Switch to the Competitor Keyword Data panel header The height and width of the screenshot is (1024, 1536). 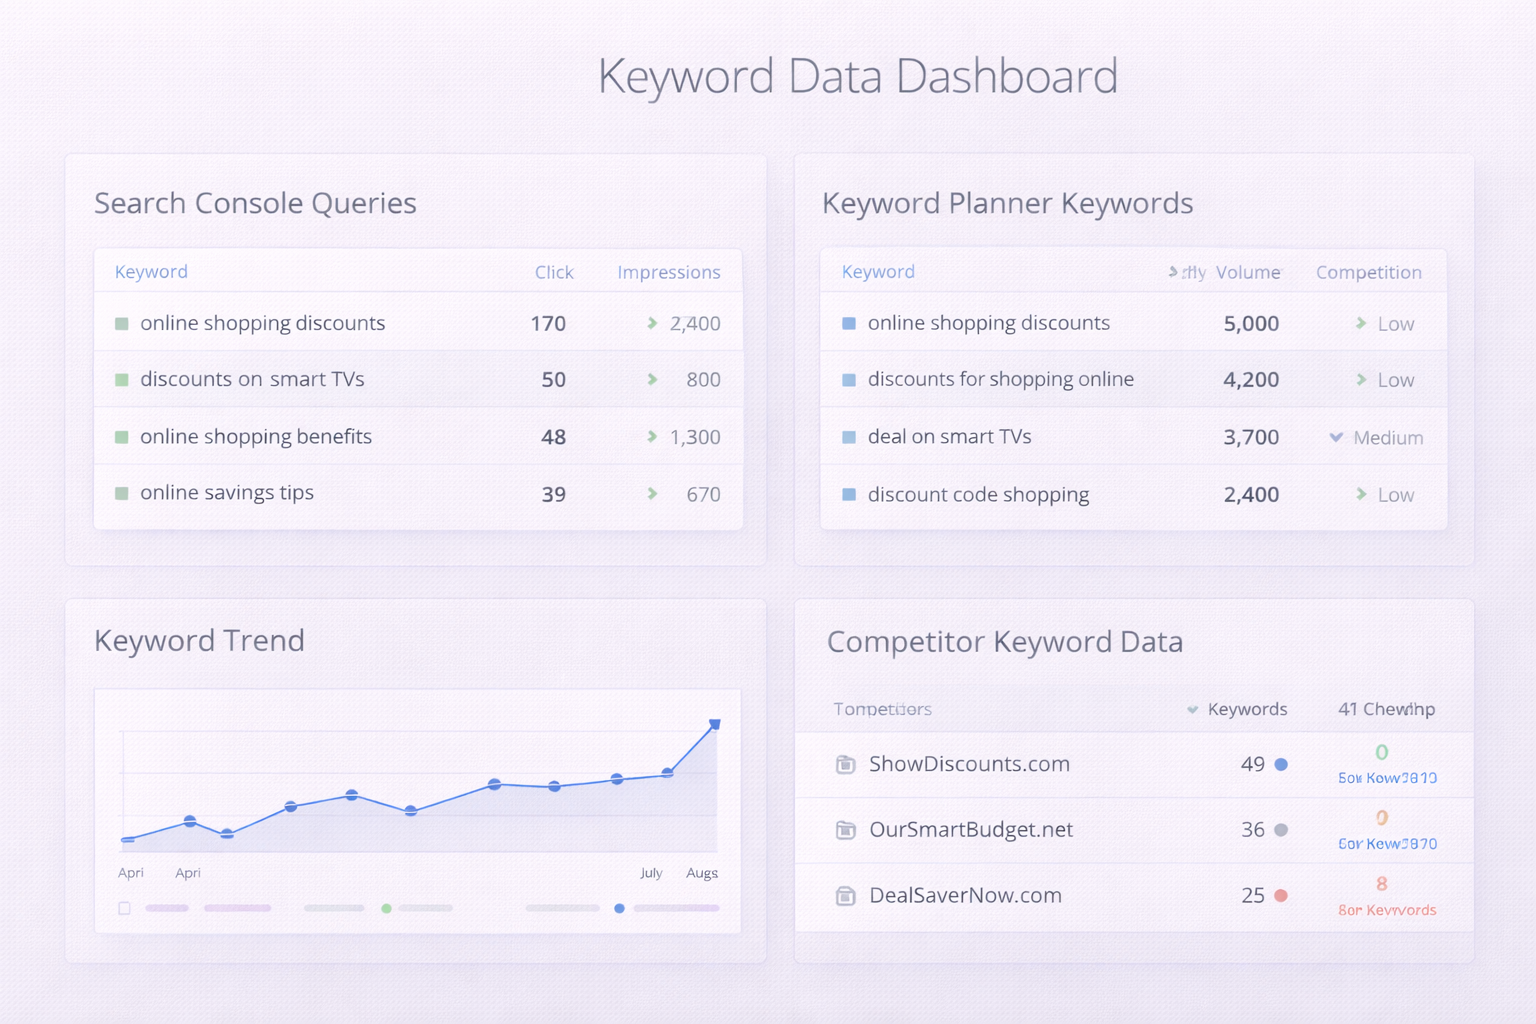click(x=1005, y=642)
